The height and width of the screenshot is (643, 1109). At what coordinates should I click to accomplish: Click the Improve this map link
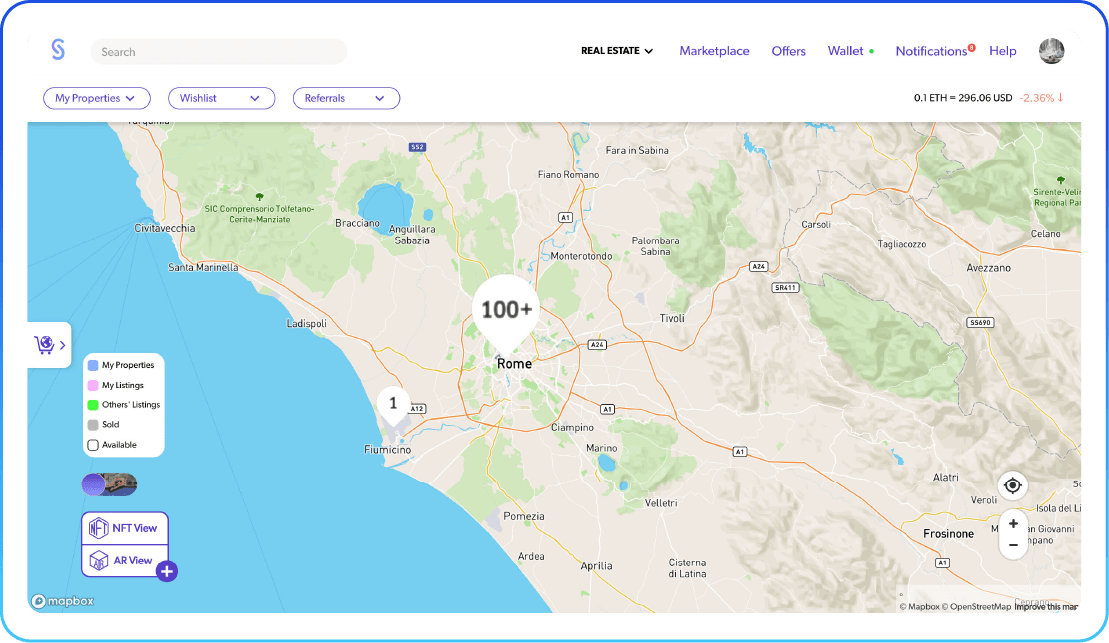[x=1046, y=606]
